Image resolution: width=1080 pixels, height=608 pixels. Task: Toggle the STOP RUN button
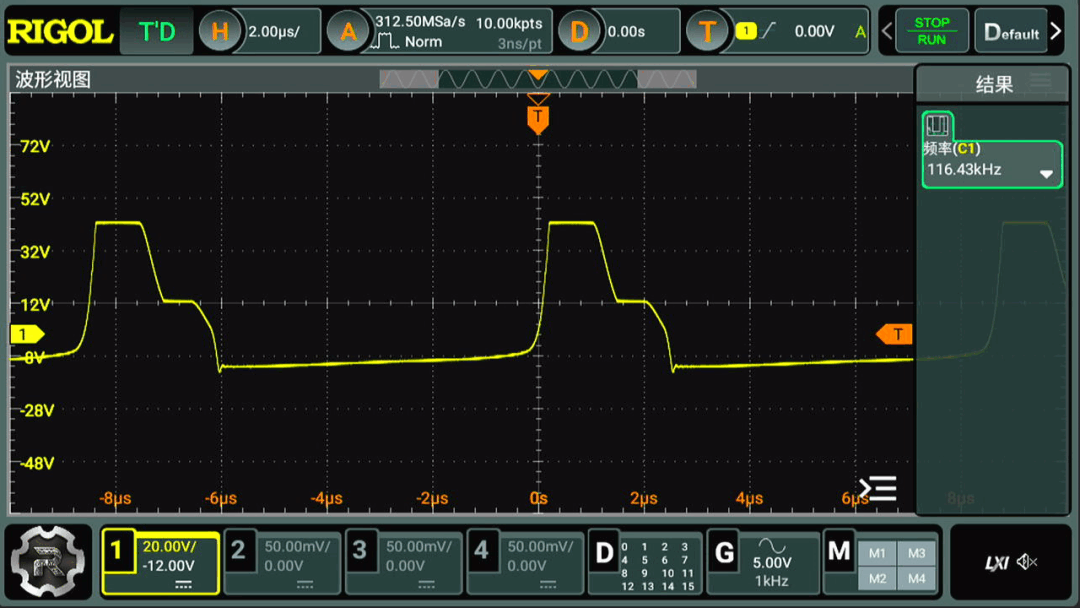[931, 31]
